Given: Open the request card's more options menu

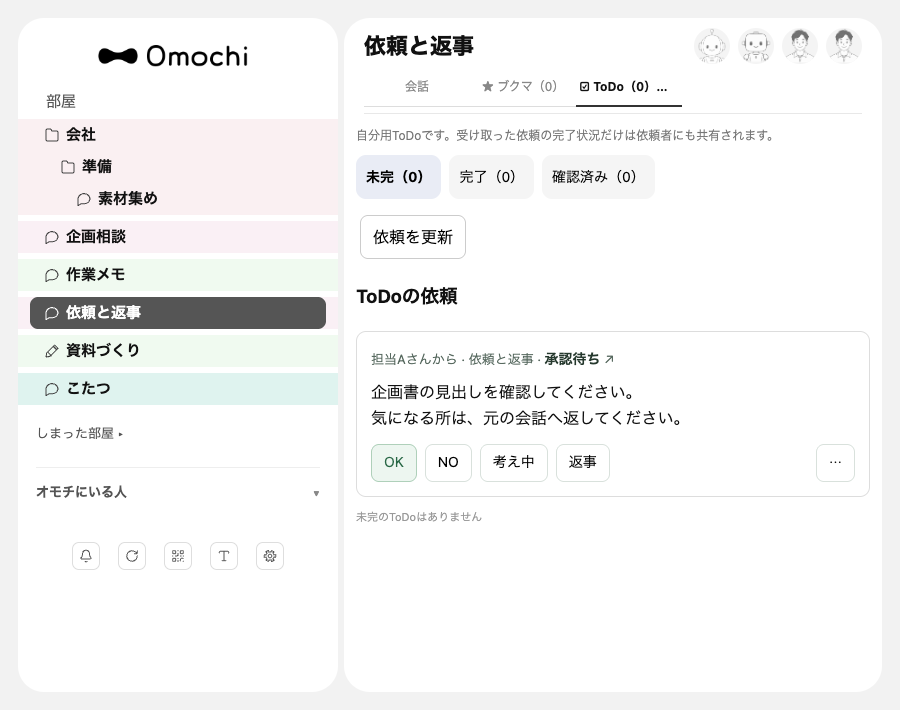Looking at the screenshot, I should (x=835, y=463).
